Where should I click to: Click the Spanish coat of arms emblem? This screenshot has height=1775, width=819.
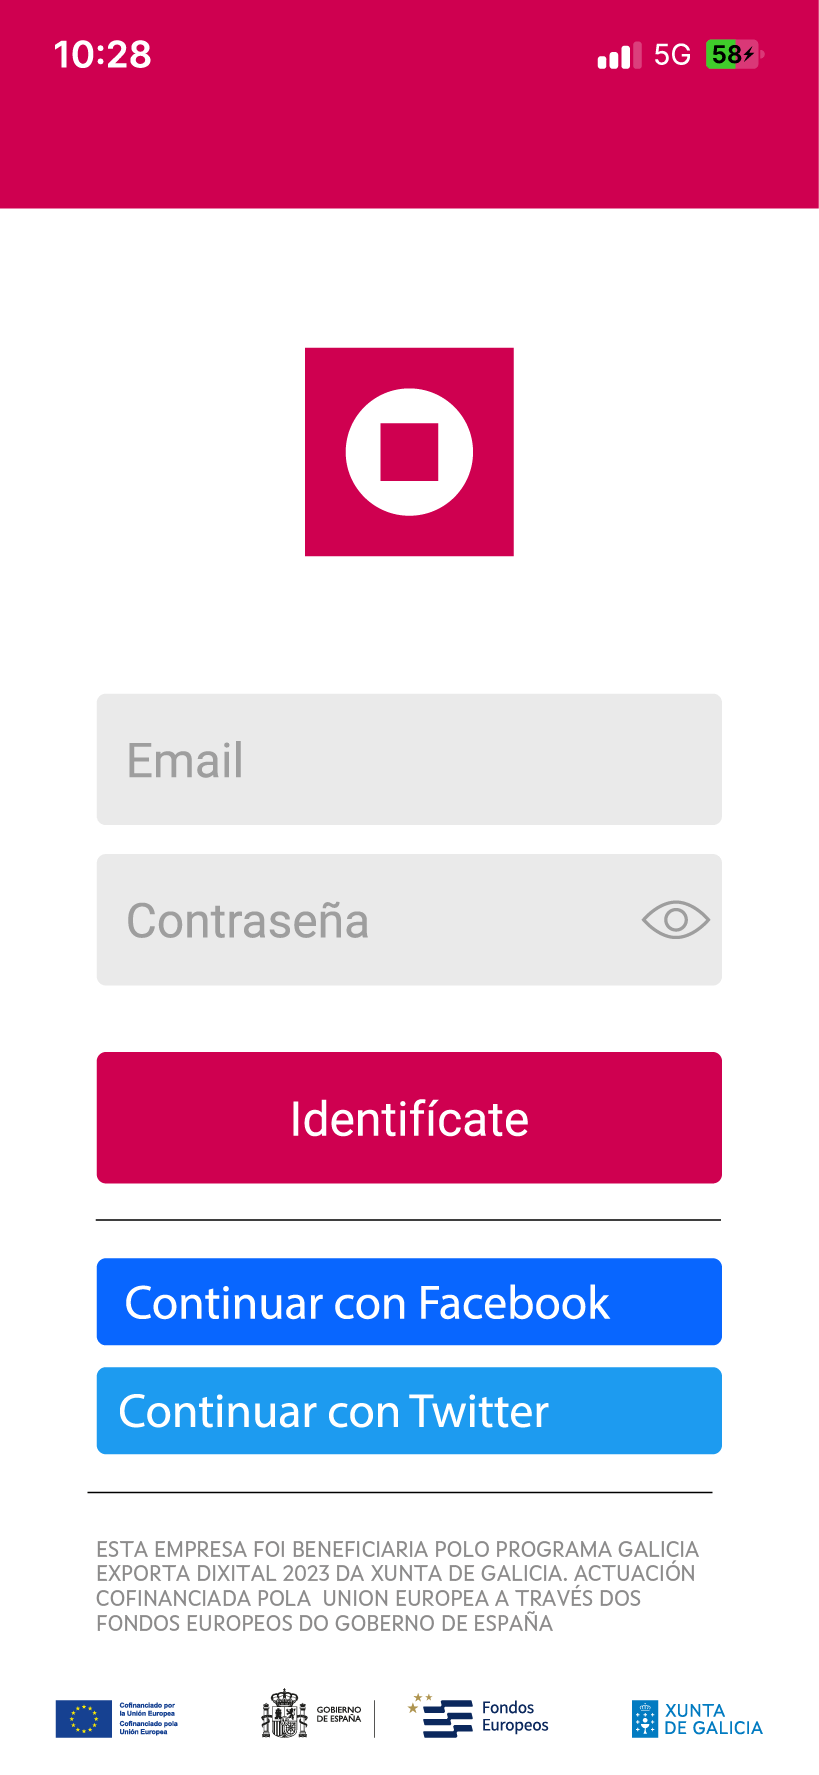284,1715
